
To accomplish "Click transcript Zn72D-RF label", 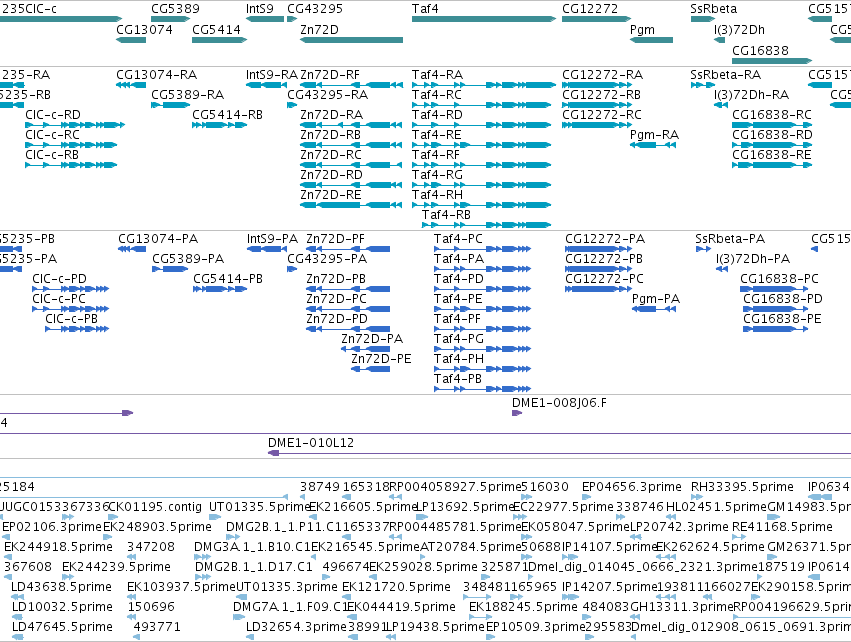I will click(x=330, y=74).
